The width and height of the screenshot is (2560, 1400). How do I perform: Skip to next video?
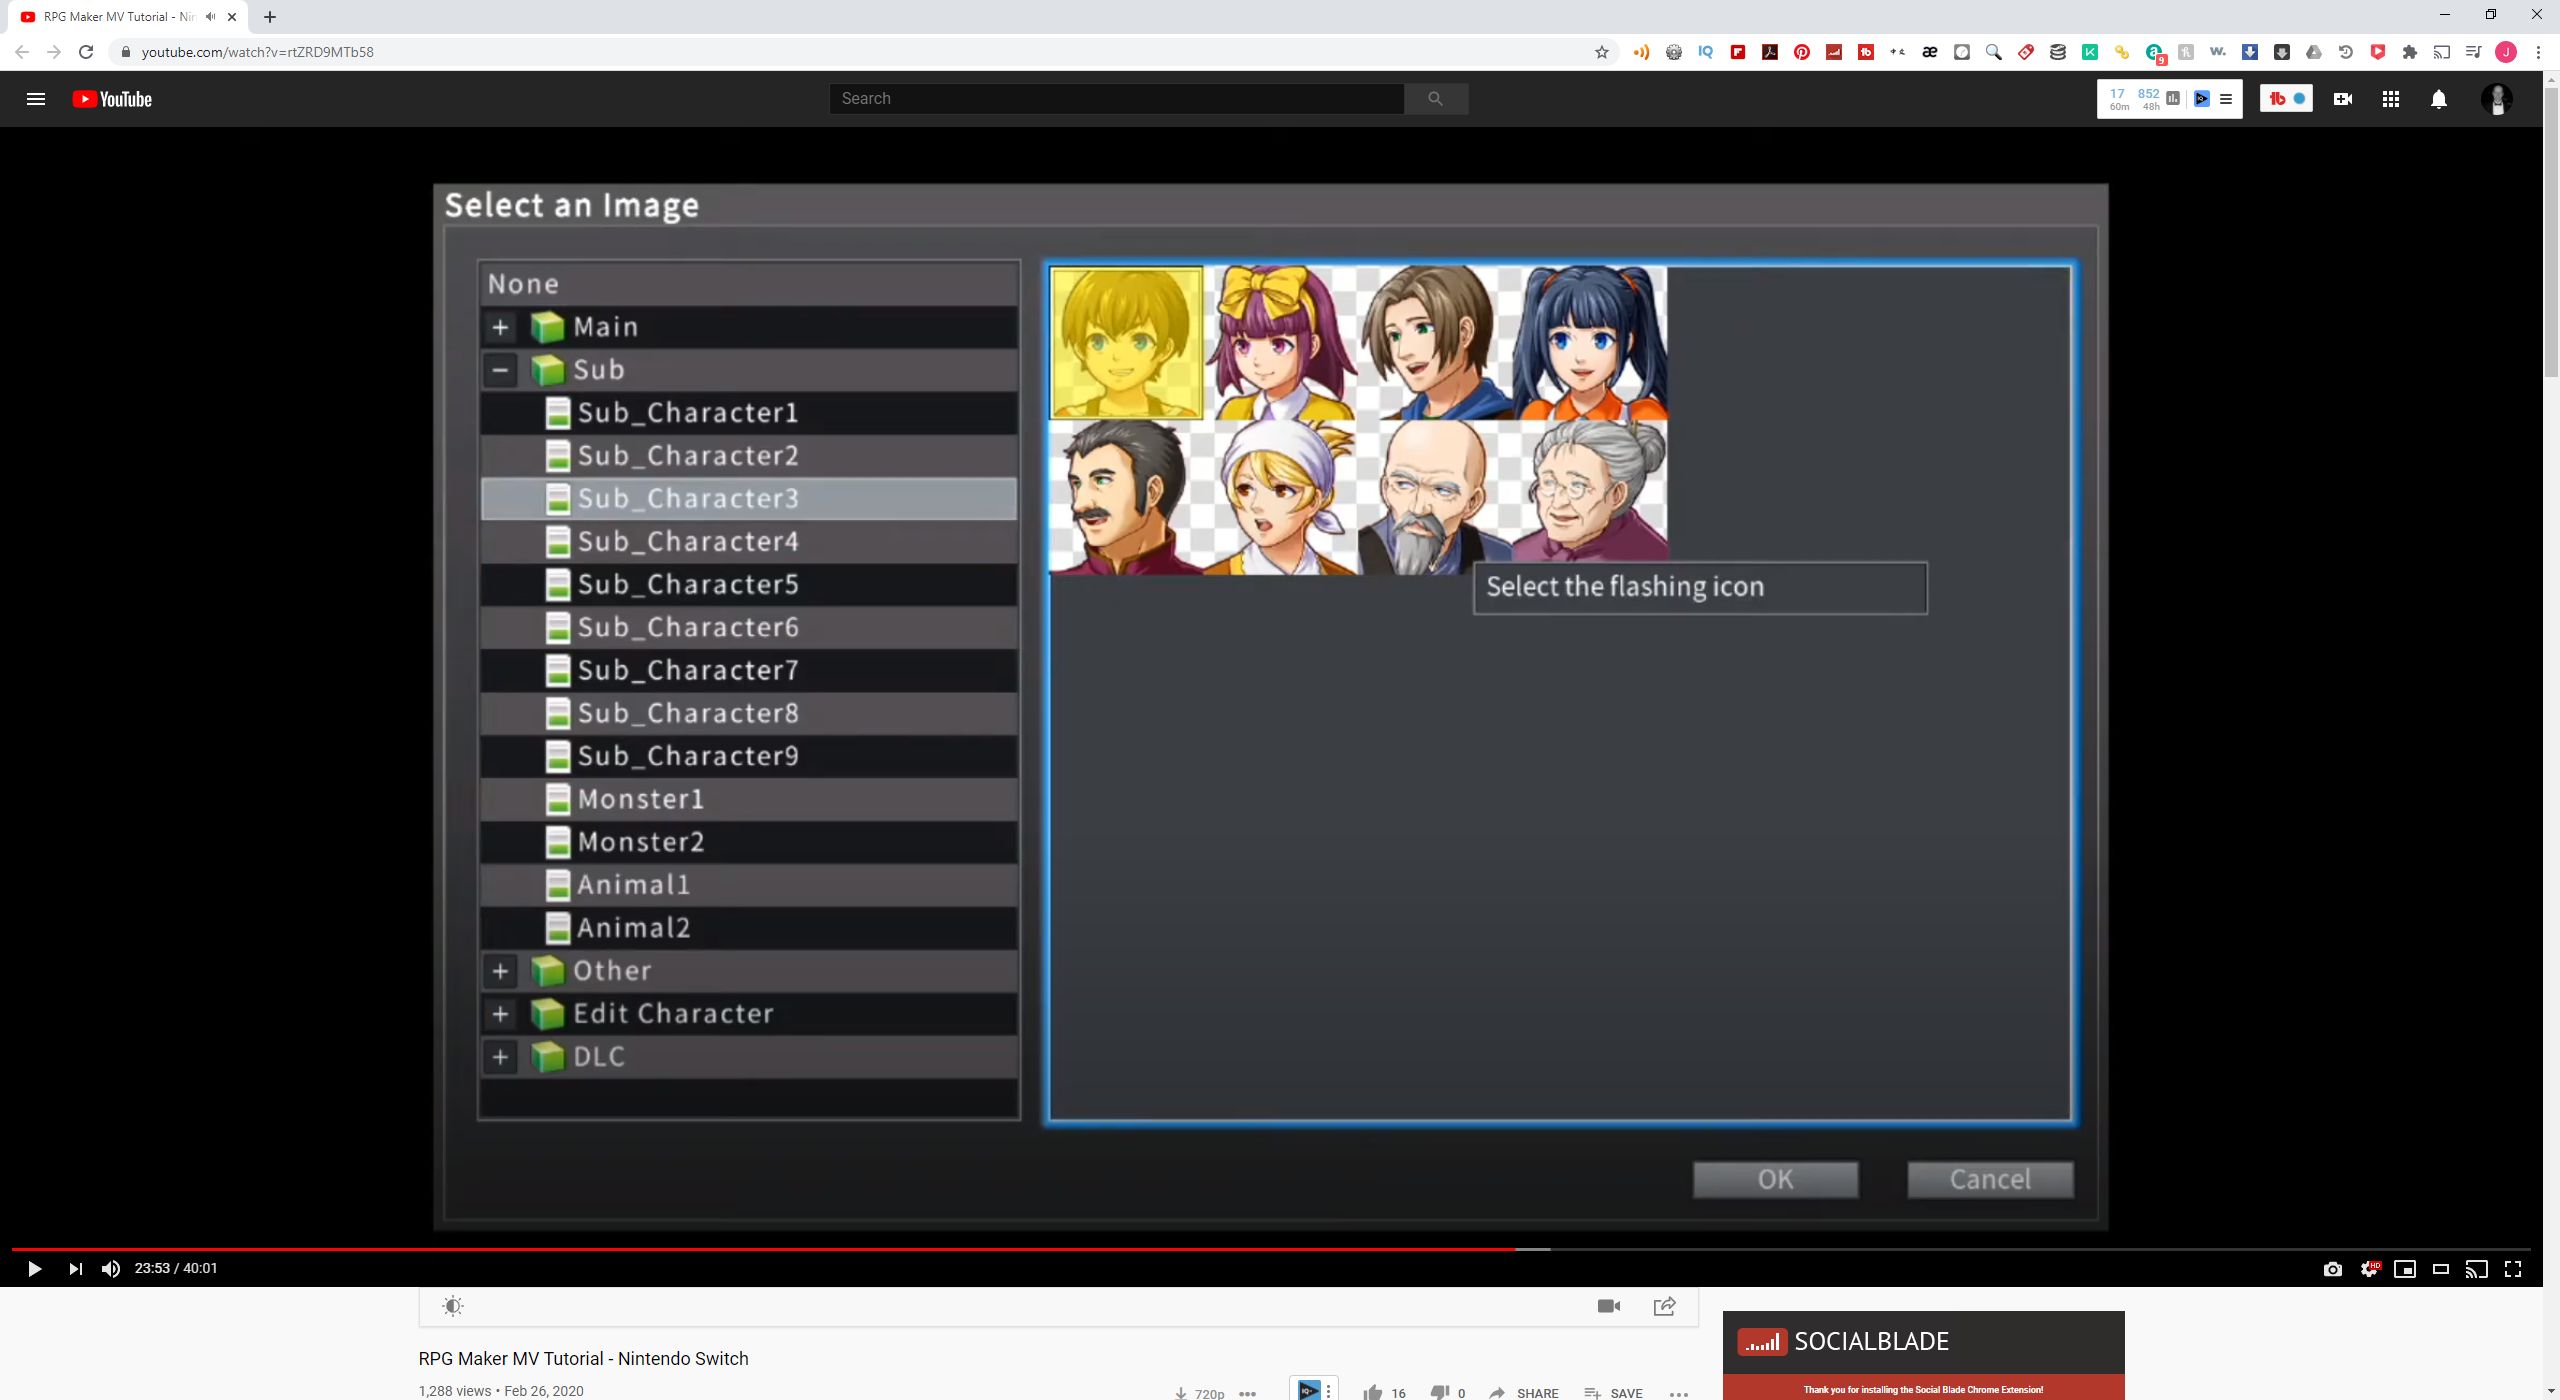click(75, 1269)
